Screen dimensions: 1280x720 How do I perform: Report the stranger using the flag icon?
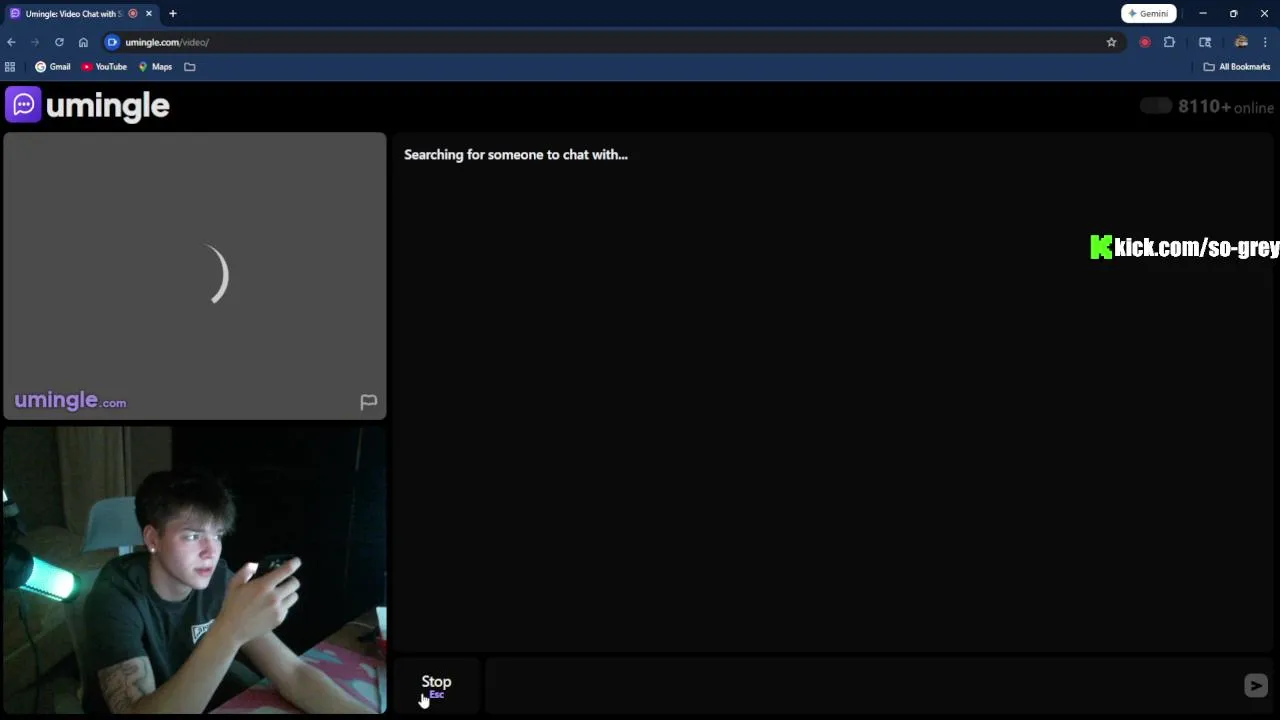(x=368, y=402)
